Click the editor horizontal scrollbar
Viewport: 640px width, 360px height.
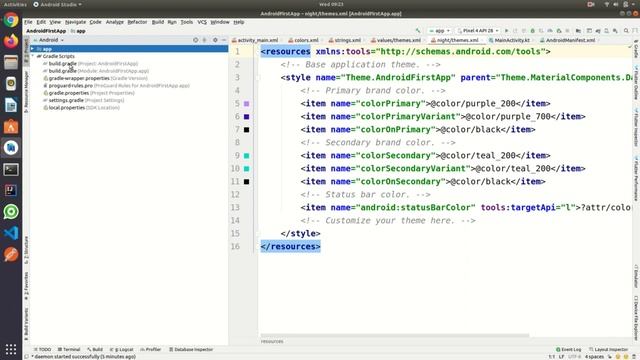(x=395, y=336)
